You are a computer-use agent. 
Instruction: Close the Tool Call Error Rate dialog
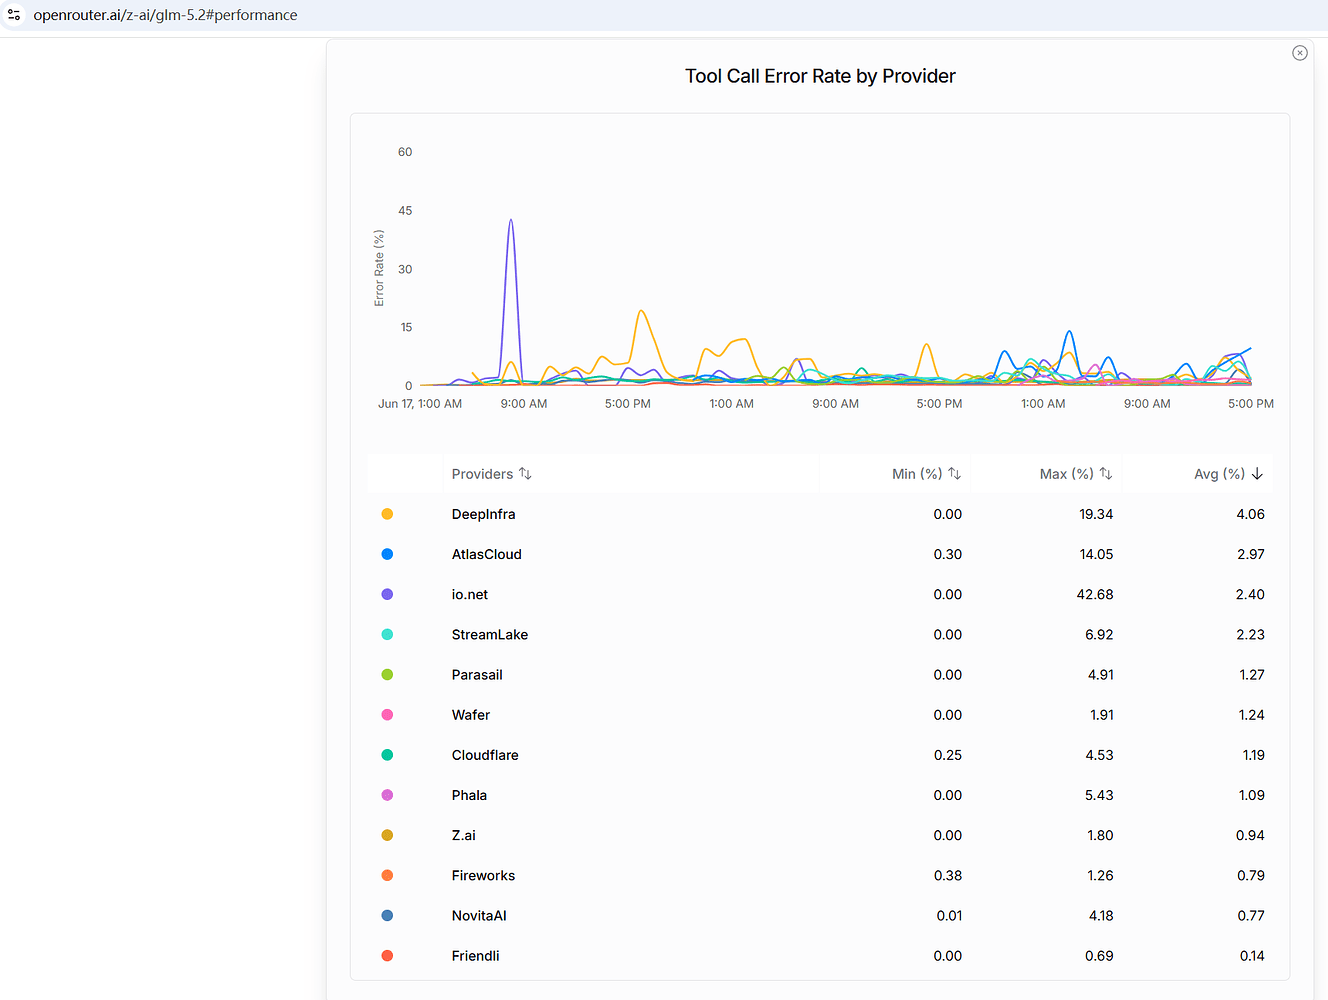point(1300,53)
